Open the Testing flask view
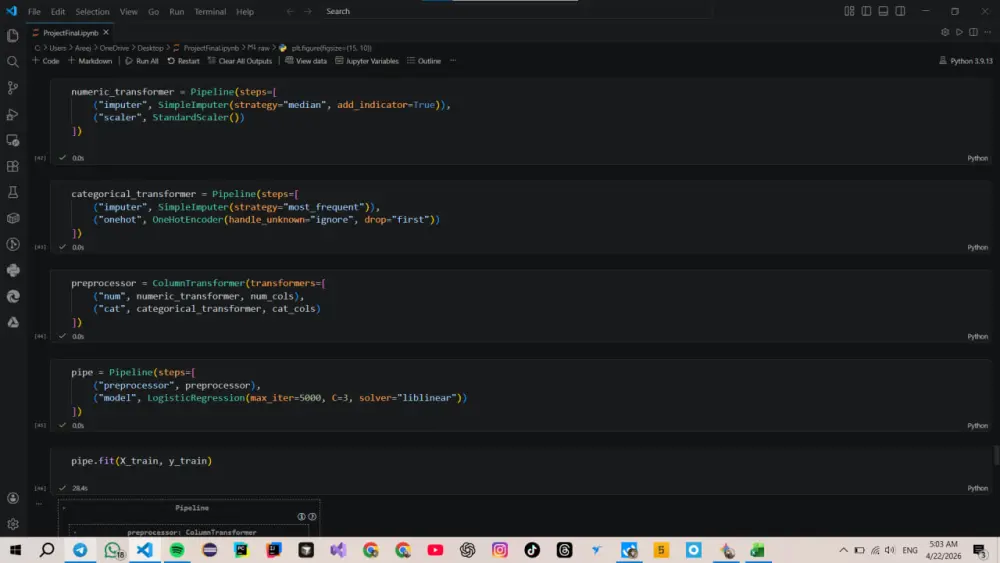 (13, 193)
